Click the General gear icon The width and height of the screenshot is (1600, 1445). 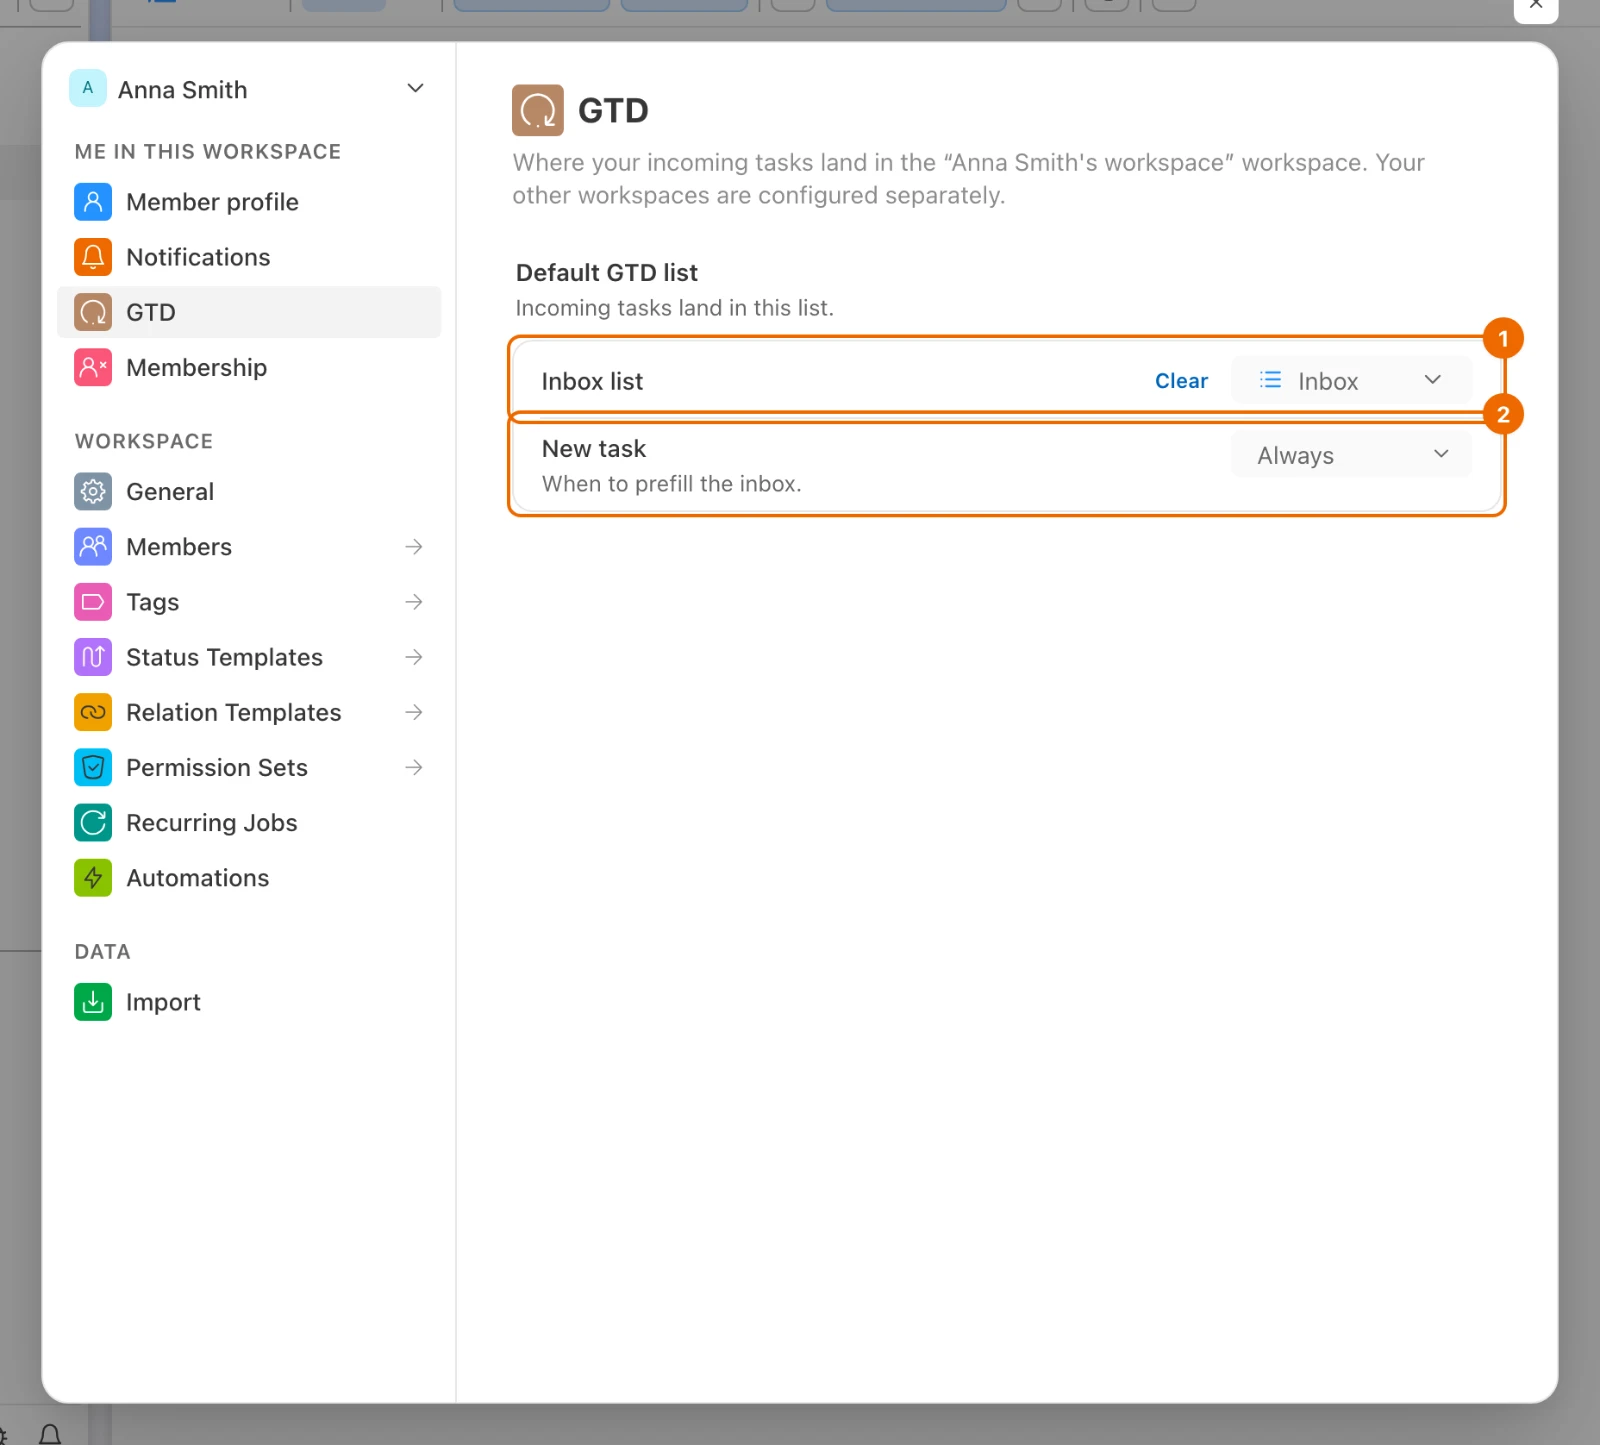click(x=93, y=491)
